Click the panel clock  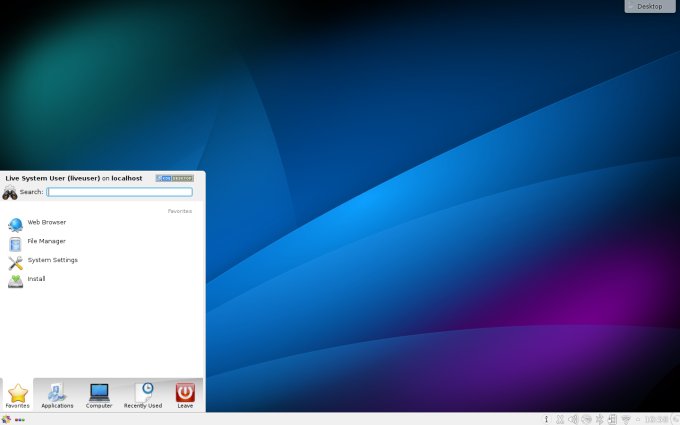(x=656, y=419)
